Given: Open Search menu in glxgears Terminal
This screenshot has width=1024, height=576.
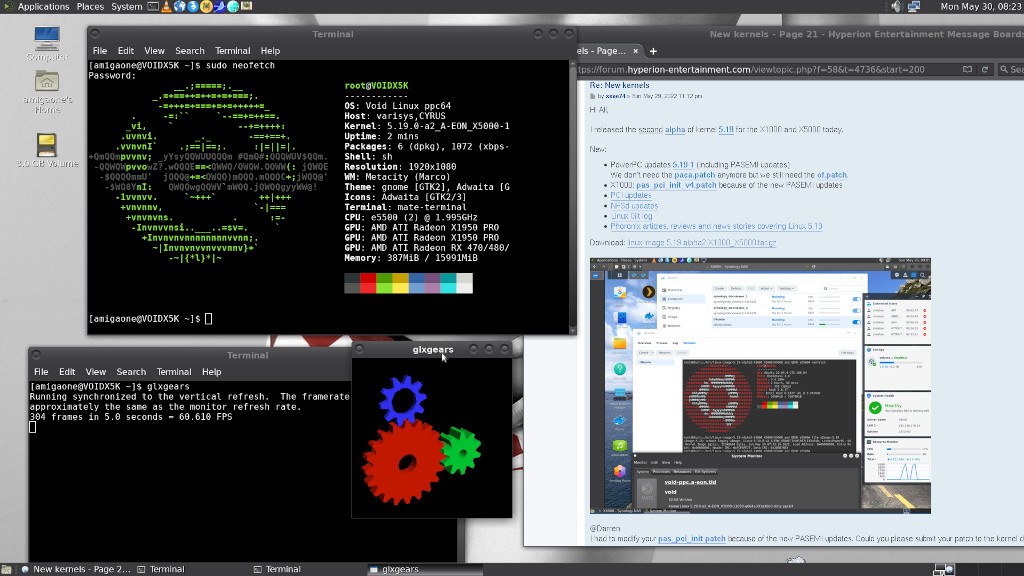Looking at the screenshot, I should coord(131,372).
